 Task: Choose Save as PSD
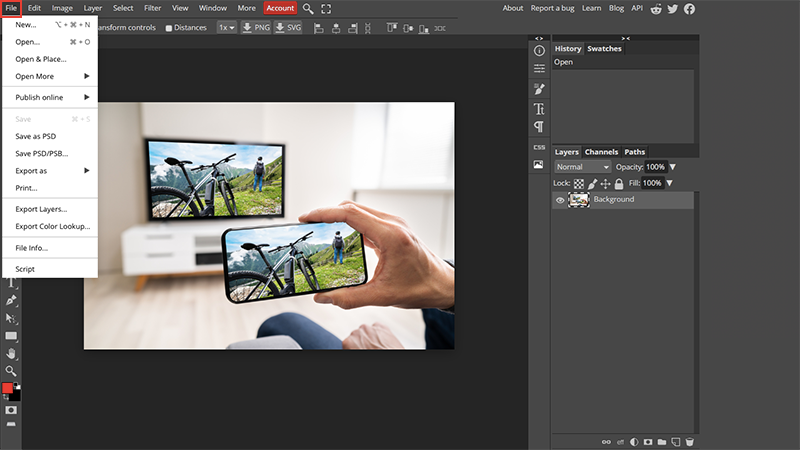tap(50, 136)
